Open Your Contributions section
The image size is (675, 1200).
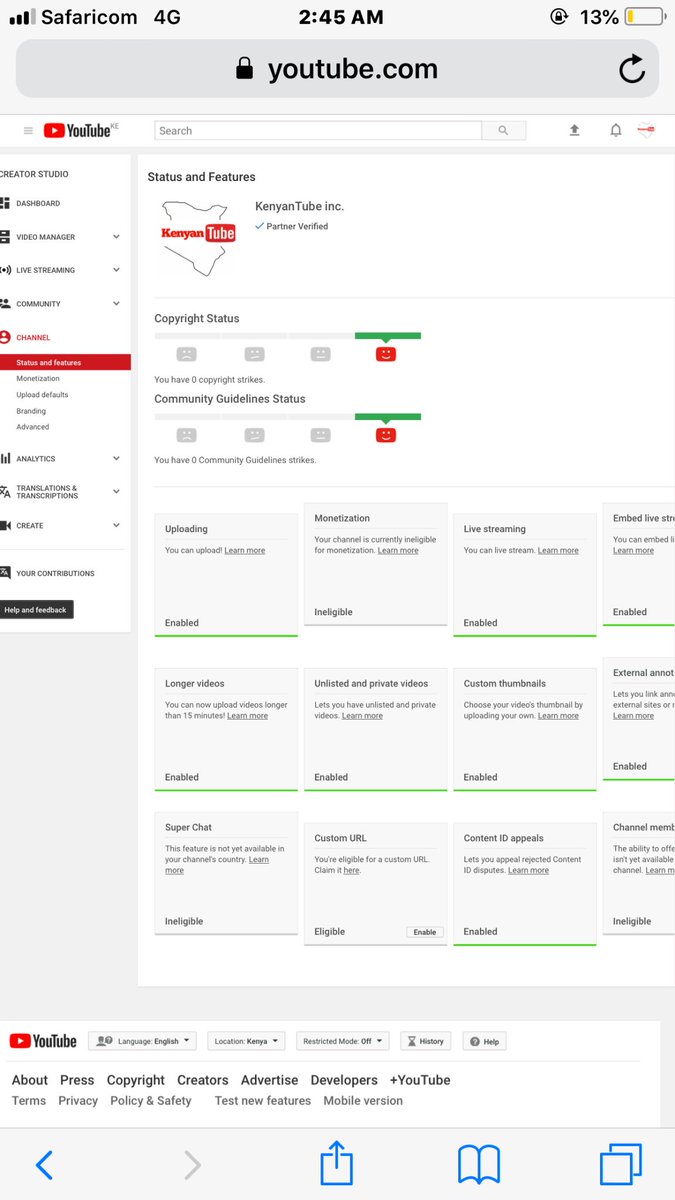[55, 574]
